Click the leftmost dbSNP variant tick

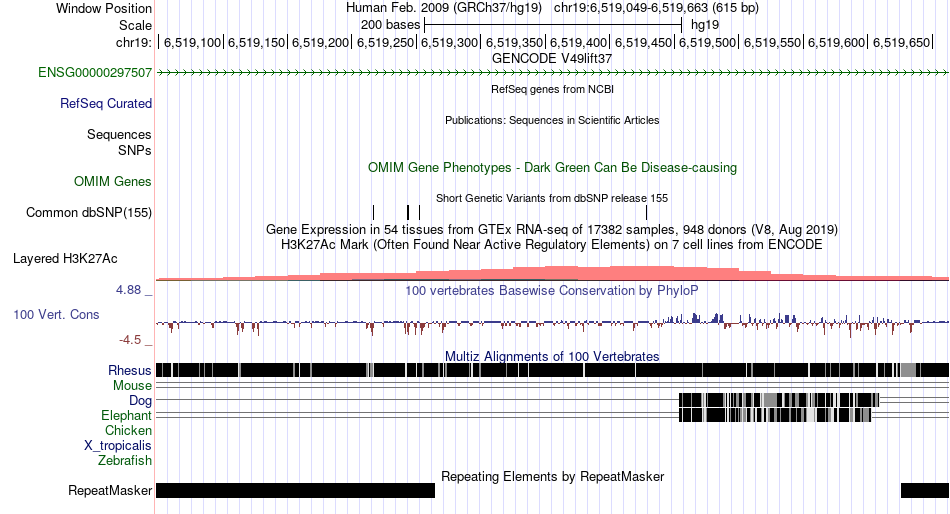[374, 212]
